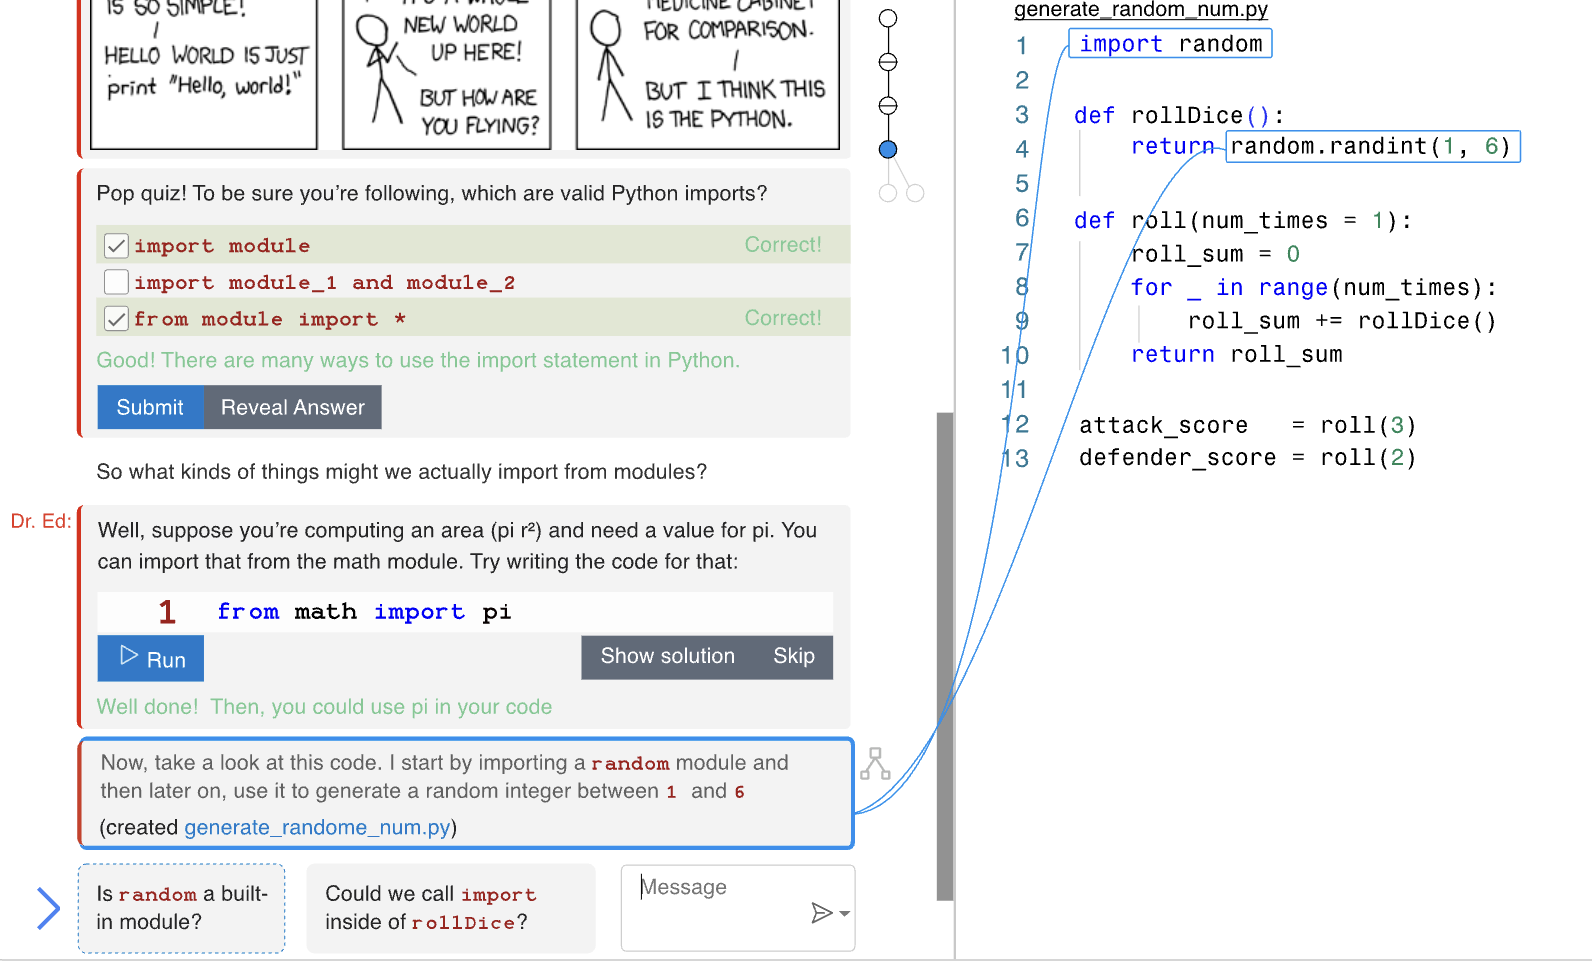Click the 'Dr. Ed:' speaker label
This screenshot has width=1592, height=962.
click(41, 521)
